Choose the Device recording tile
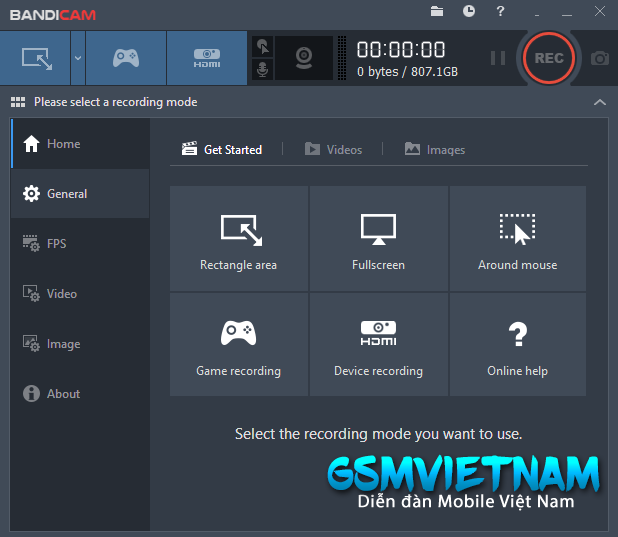This screenshot has height=537, width=618. tap(378, 344)
